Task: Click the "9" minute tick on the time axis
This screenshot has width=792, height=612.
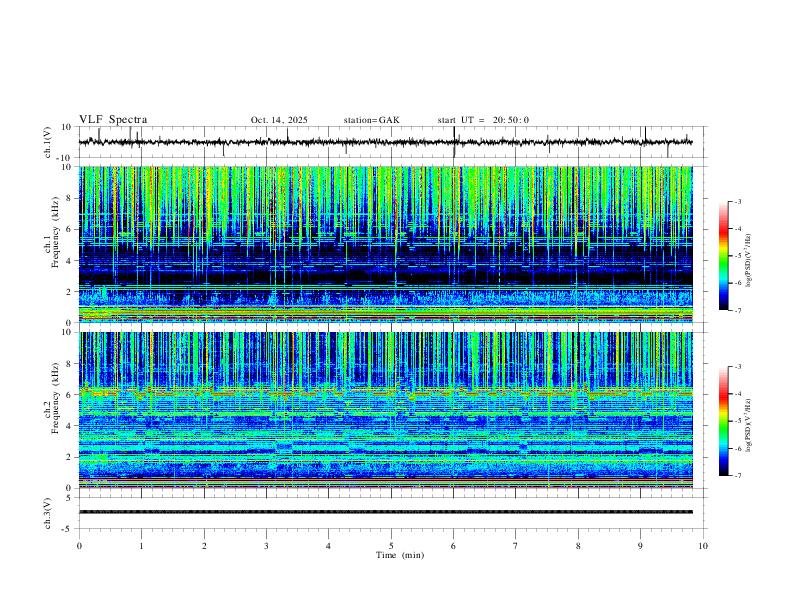Action: (x=640, y=546)
